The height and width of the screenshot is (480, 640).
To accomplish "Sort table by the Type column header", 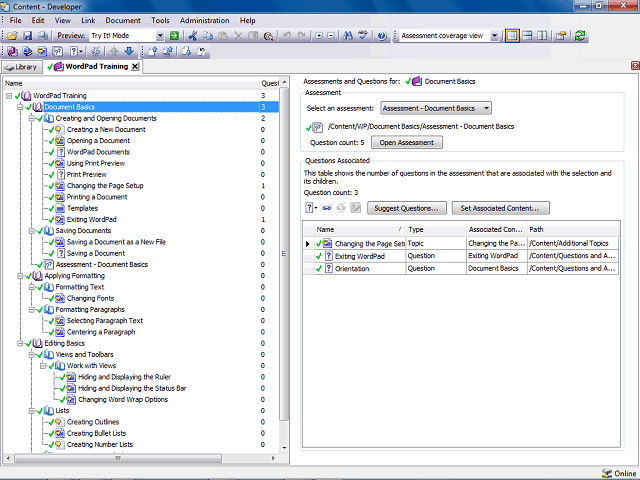I will tap(436, 229).
